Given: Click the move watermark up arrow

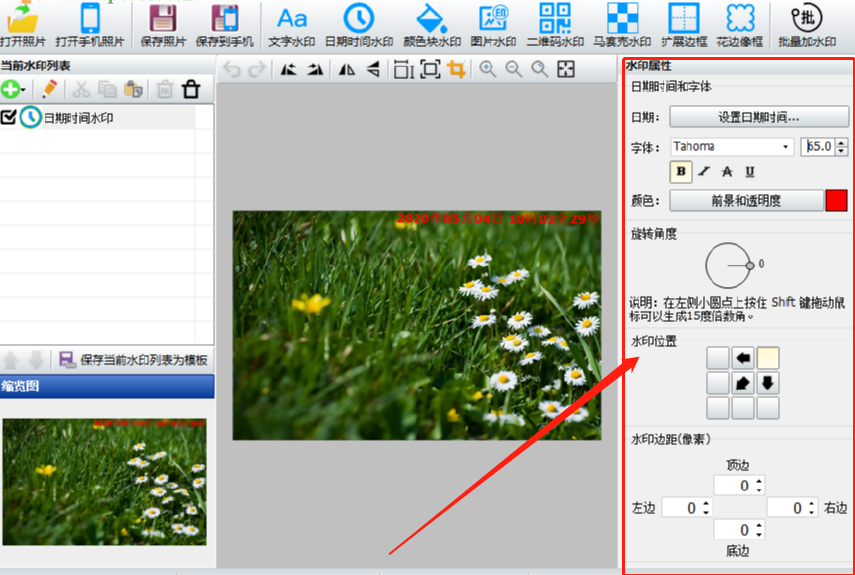Looking at the screenshot, I should pyautogui.click(x=11, y=360).
